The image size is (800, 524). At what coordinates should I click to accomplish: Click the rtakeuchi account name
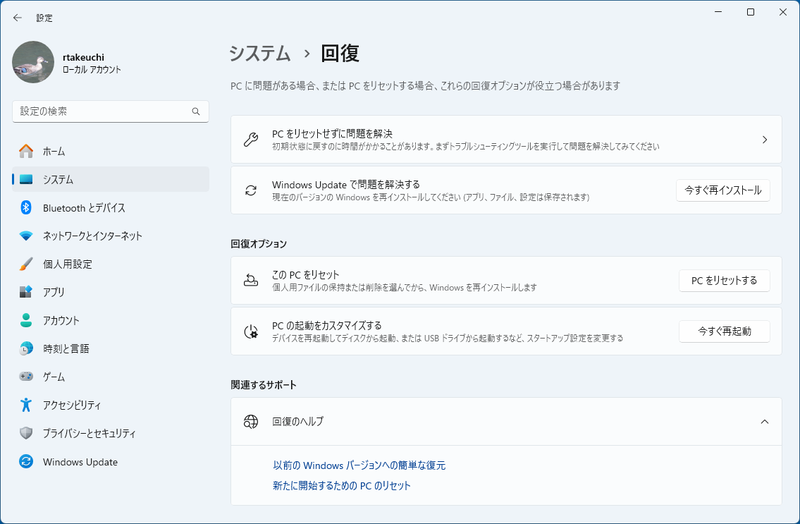tap(84, 57)
